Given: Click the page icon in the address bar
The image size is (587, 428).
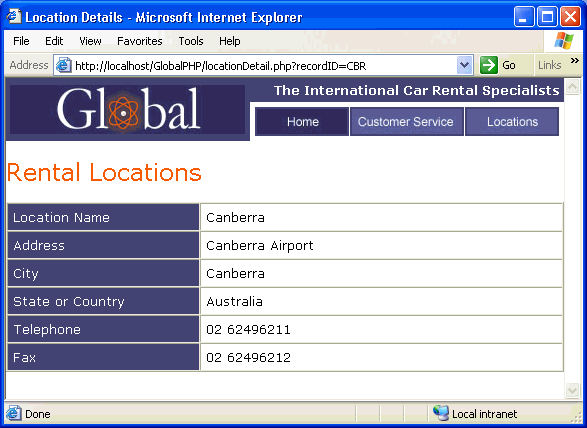Looking at the screenshot, I should 64,66.
